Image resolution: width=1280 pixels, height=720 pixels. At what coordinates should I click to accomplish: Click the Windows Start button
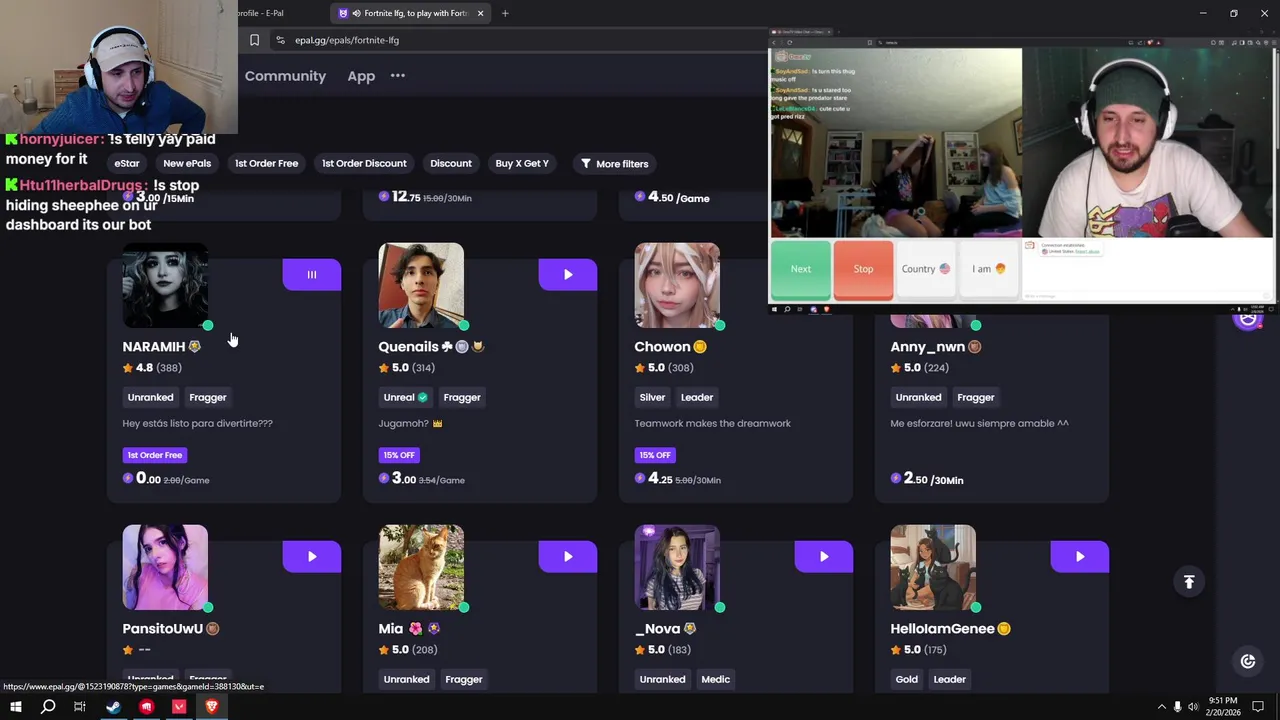[x=15, y=707]
